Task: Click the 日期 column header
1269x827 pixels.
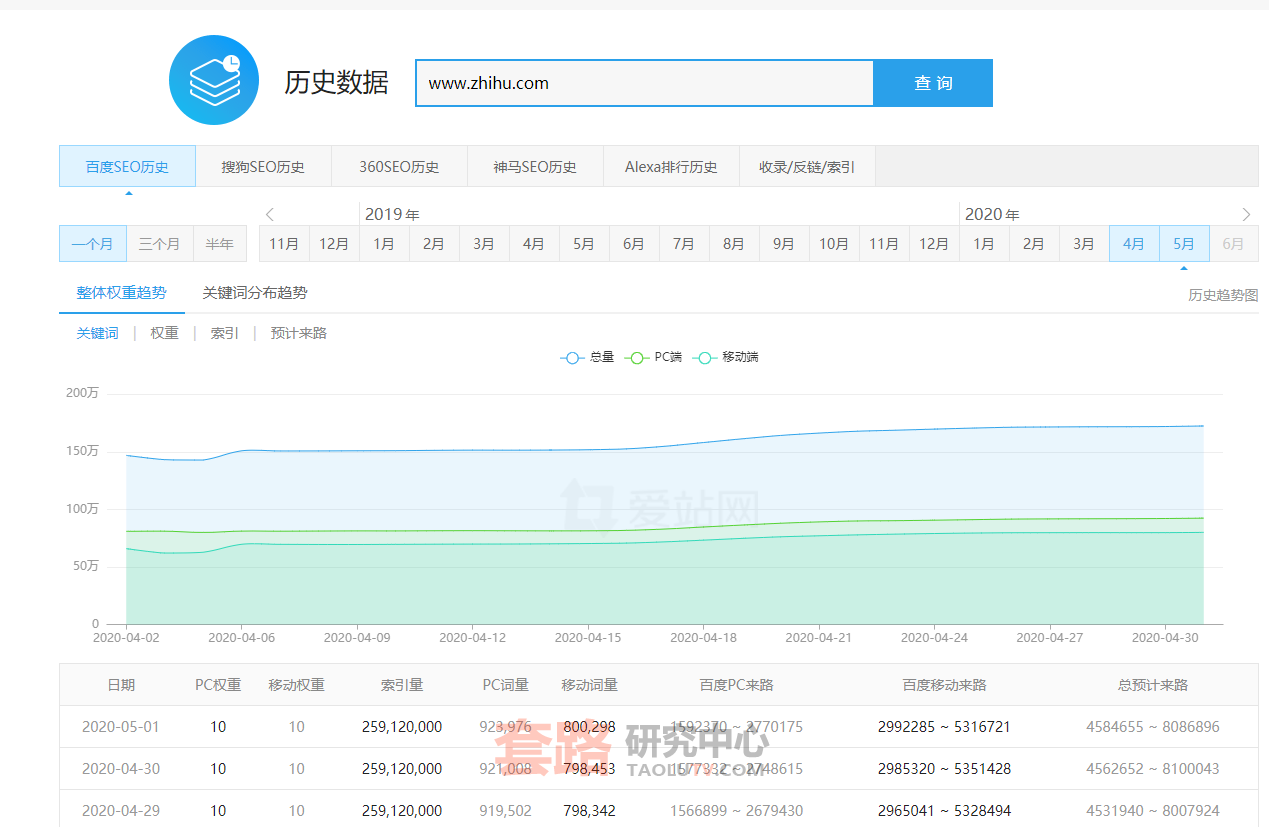Action: coord(121,685)
